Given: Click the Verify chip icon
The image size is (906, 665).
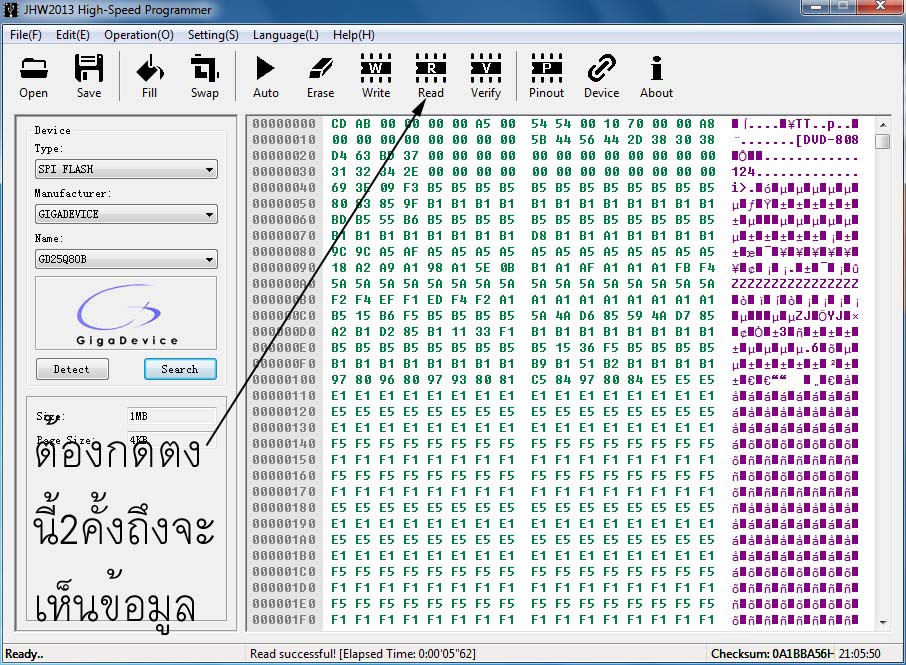Looking at the screenshot, I should (486, 76).
